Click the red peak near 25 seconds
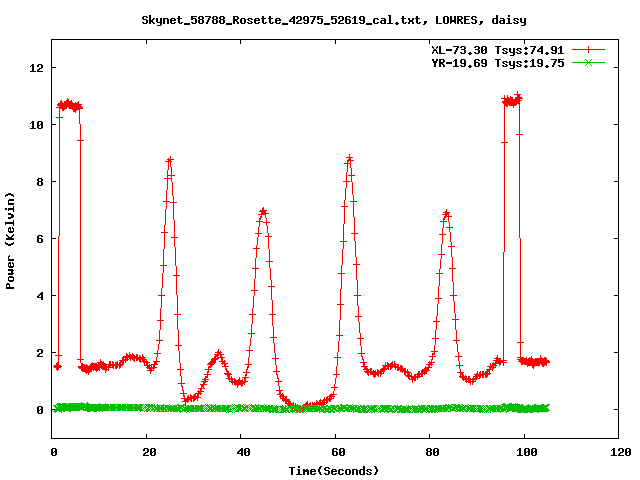Screen dimensions: 640x480 click(170, 160)
